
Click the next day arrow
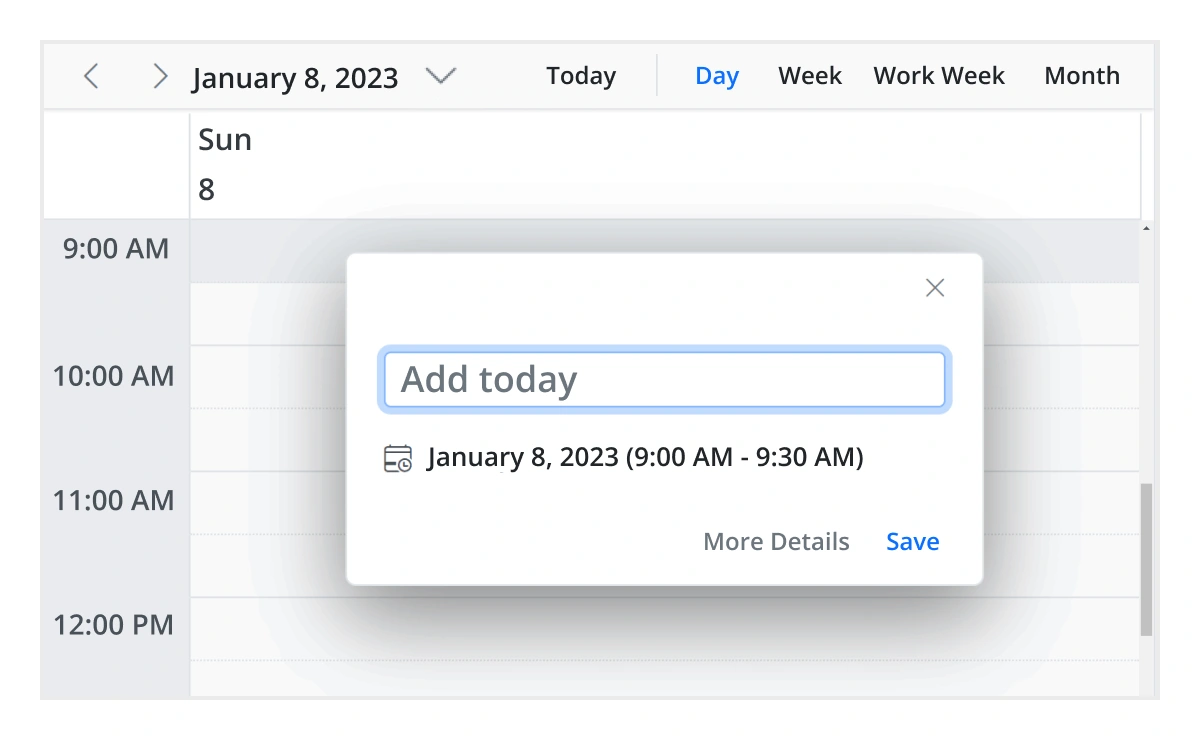(160, 76)
